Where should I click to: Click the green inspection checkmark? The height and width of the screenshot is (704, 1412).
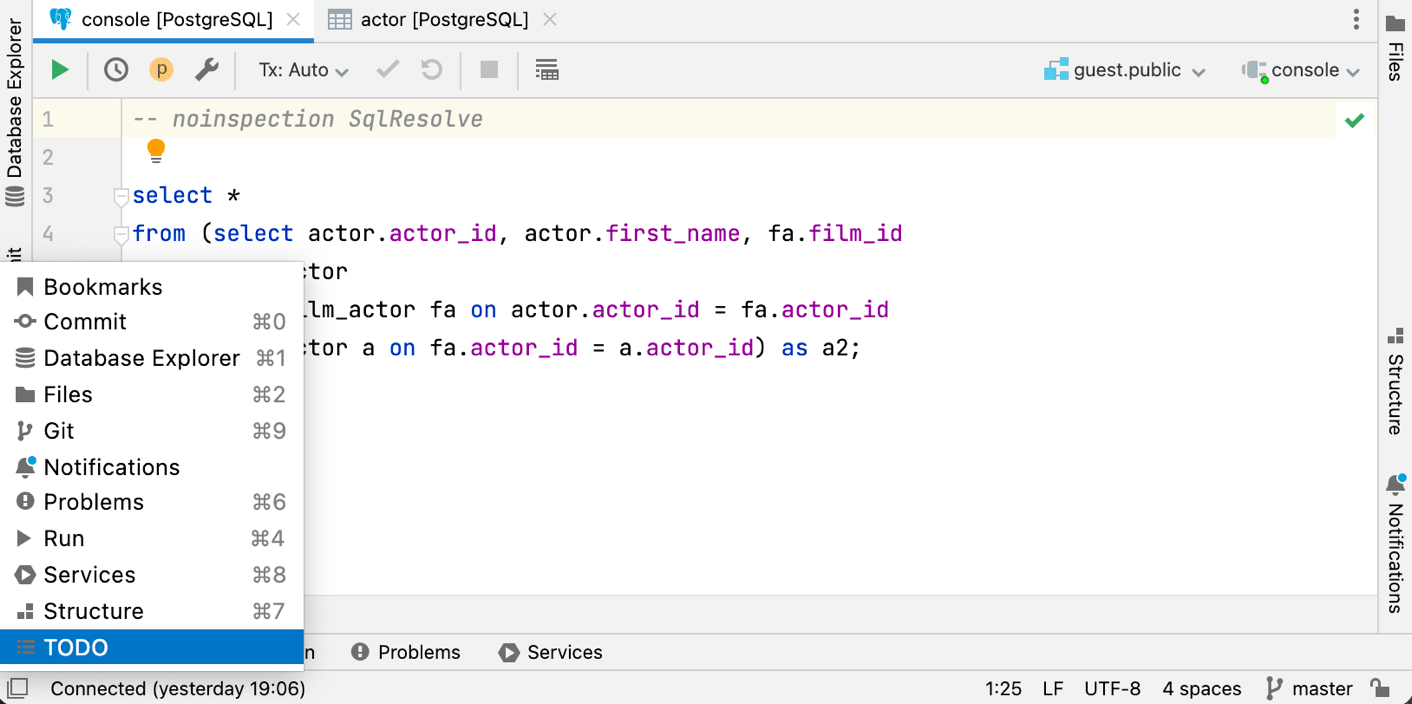click(x=1354, y=120)
